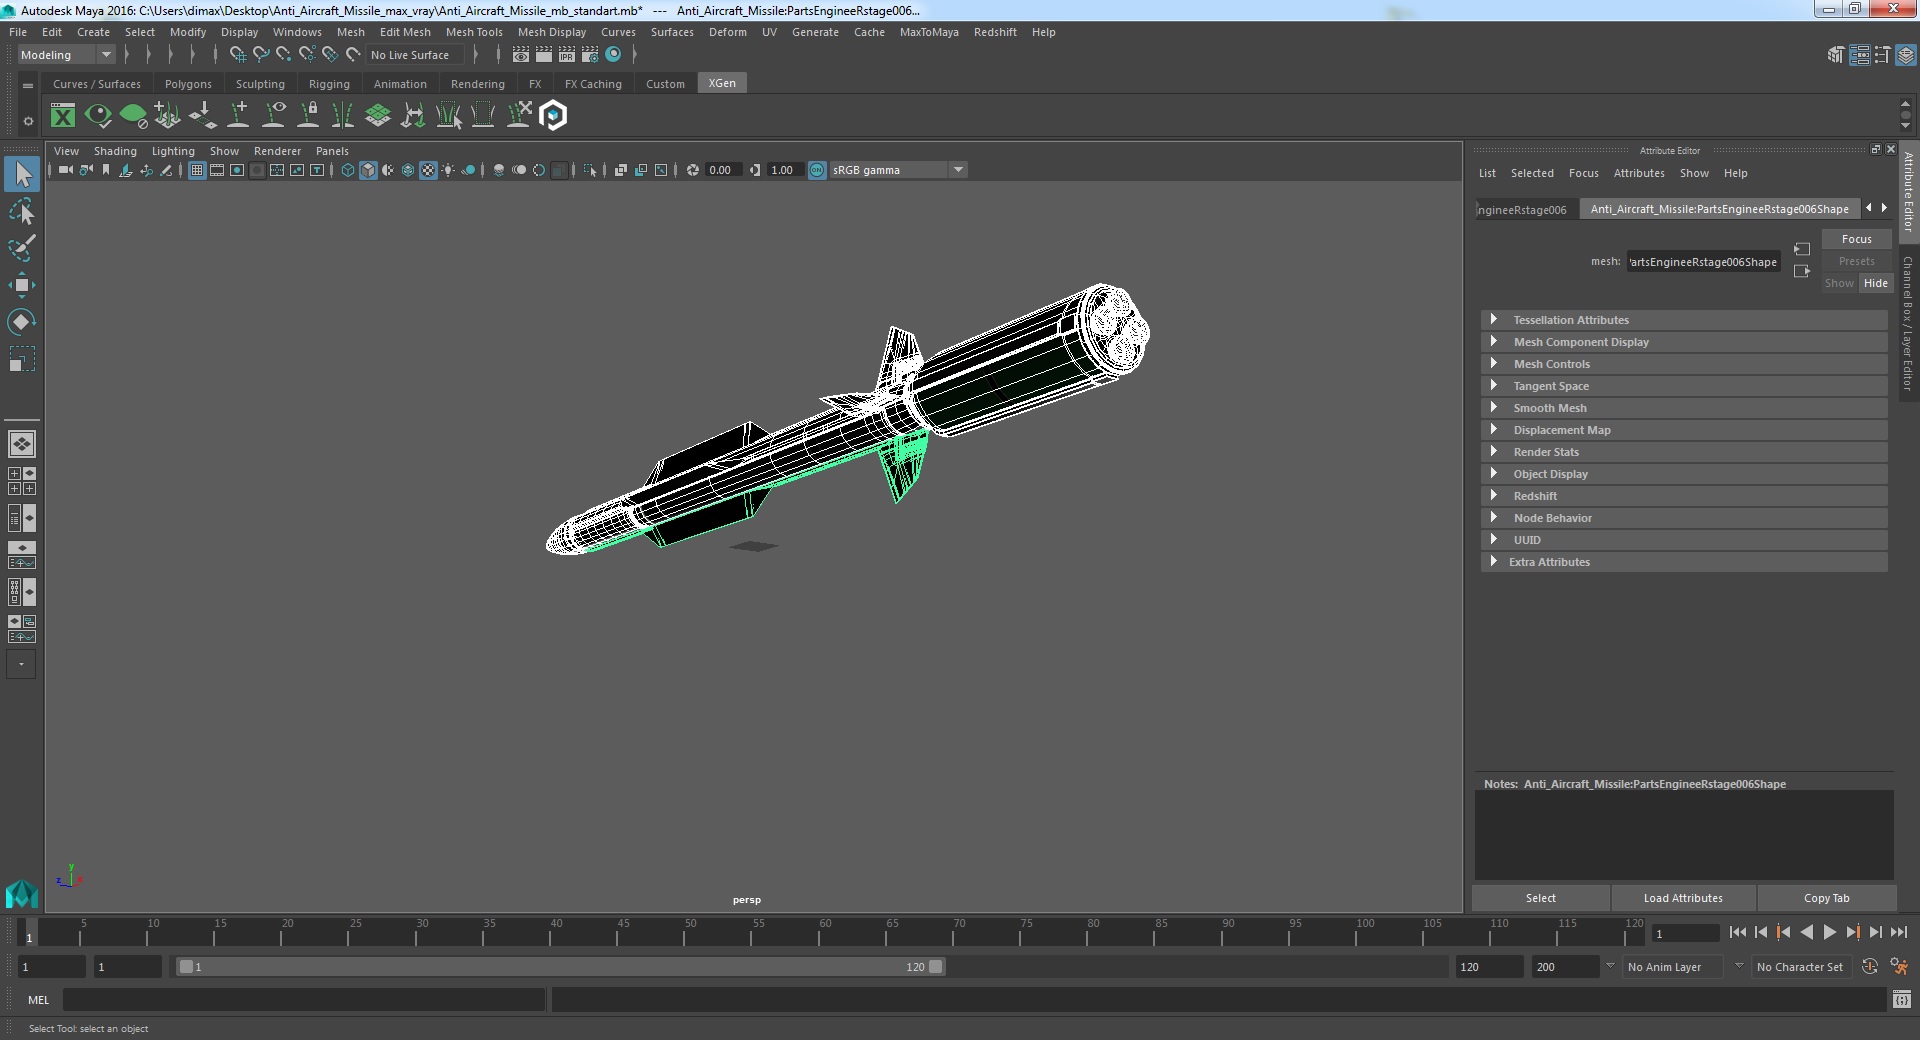Click the mesh name input field
The height and width of the screenshot is (1040, 1920).
click(x=1703, y=262)
